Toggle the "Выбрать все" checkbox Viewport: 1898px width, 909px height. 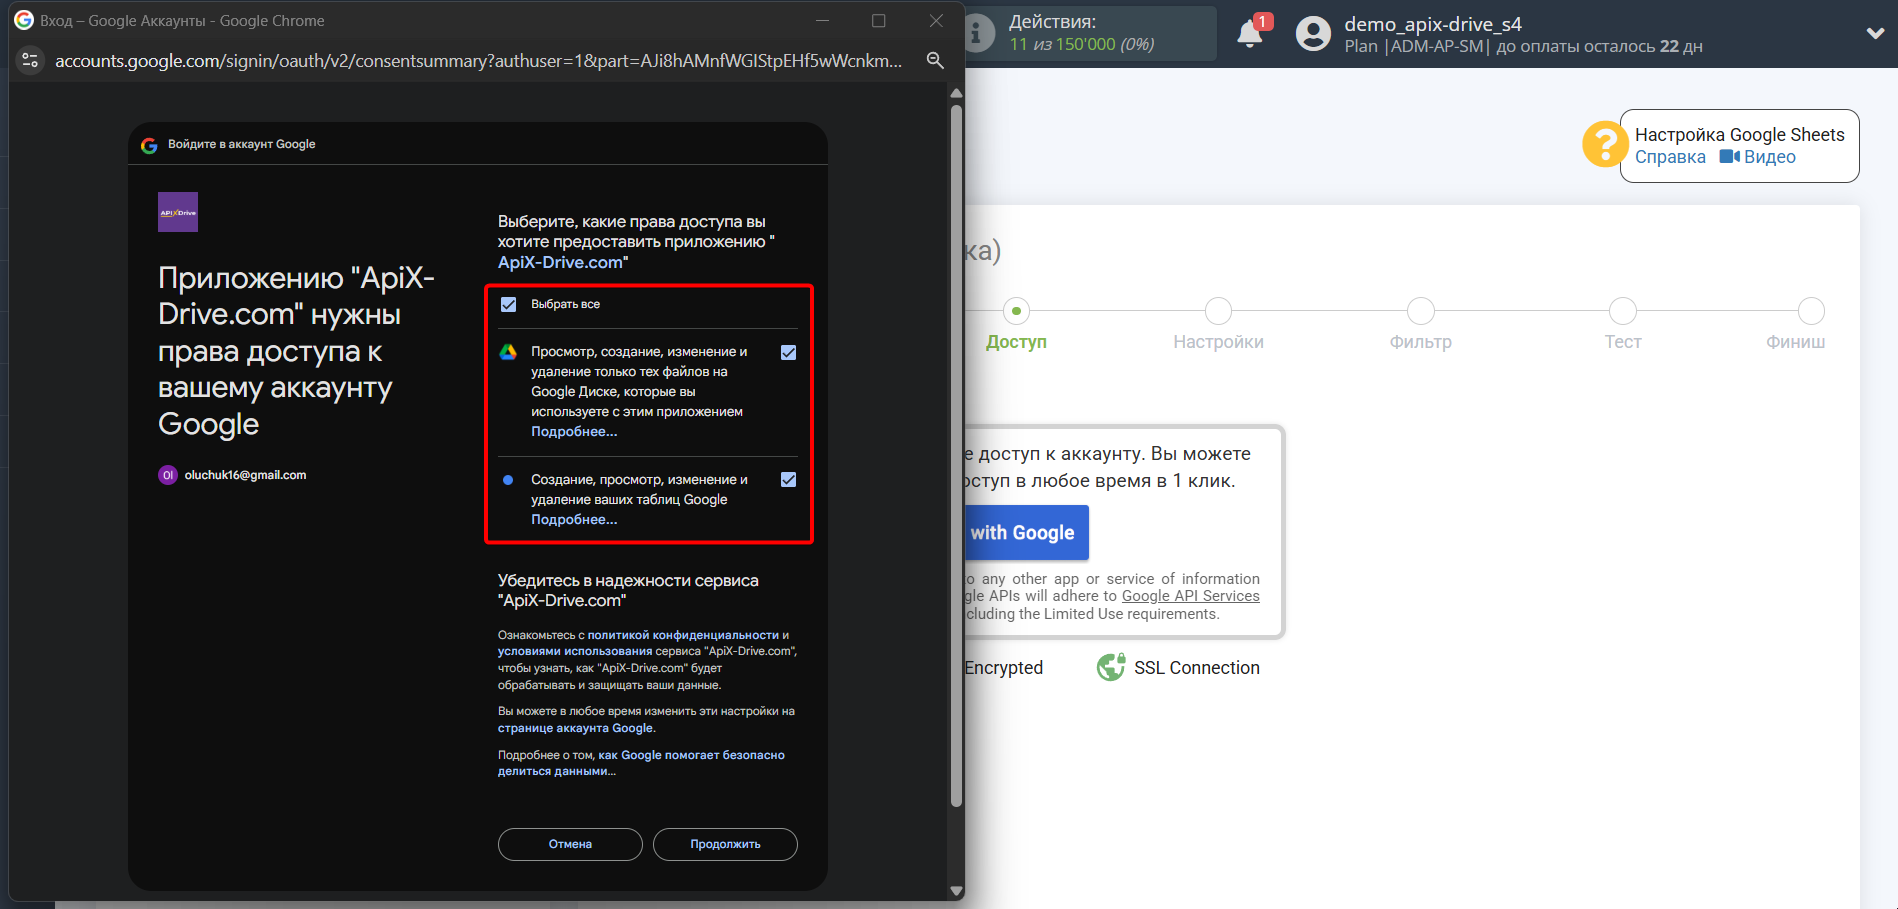[x=509, y=304]
